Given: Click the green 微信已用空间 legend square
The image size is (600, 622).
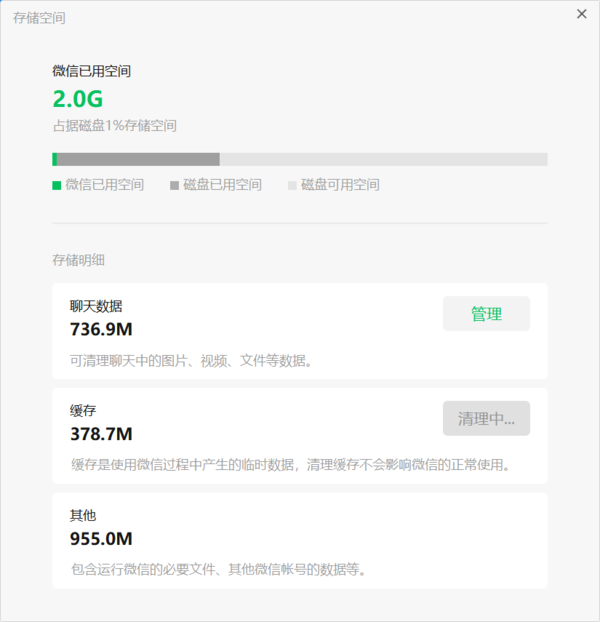Looking at the screenshot, I should pos(56,185).
